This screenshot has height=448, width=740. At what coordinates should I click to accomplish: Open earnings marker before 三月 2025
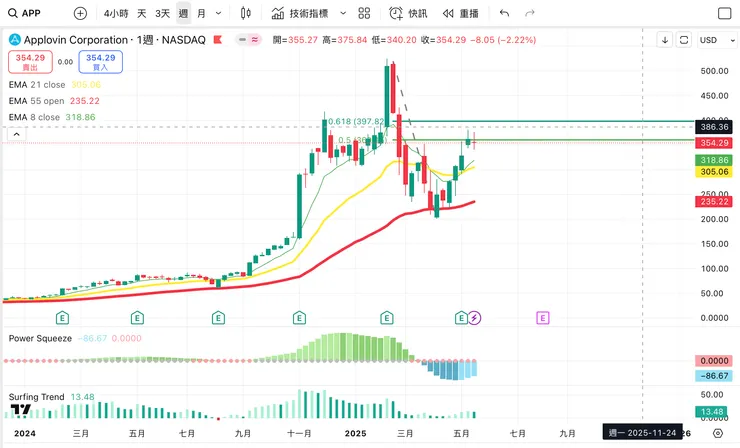tap(387, 318)
